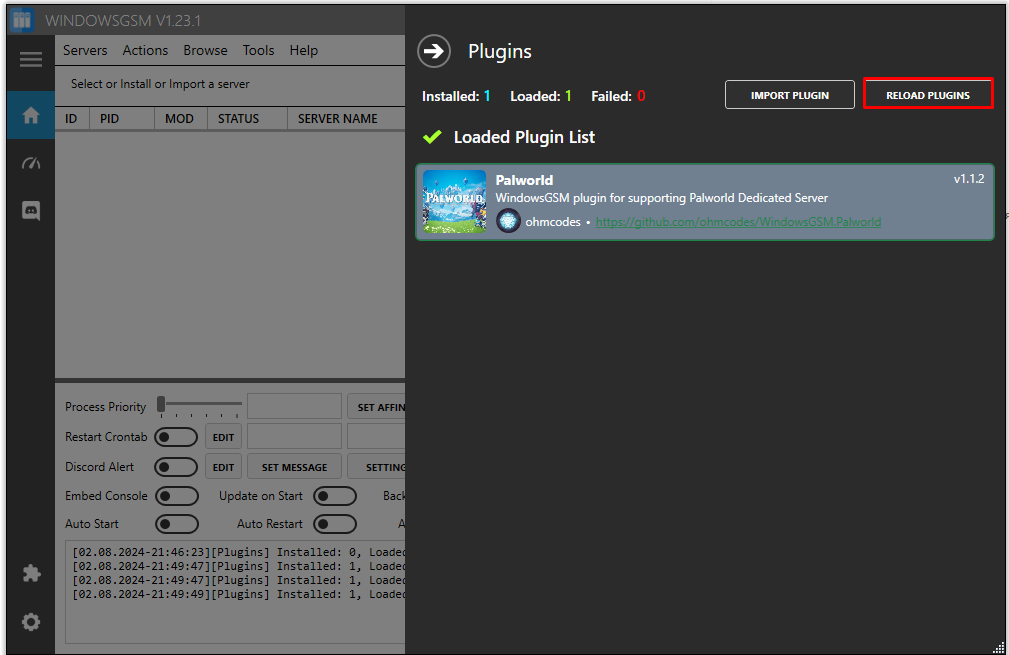Select the Palworld plugin card title
Viewport: 1009px width, 655px height.
click(x=524, y=180)
